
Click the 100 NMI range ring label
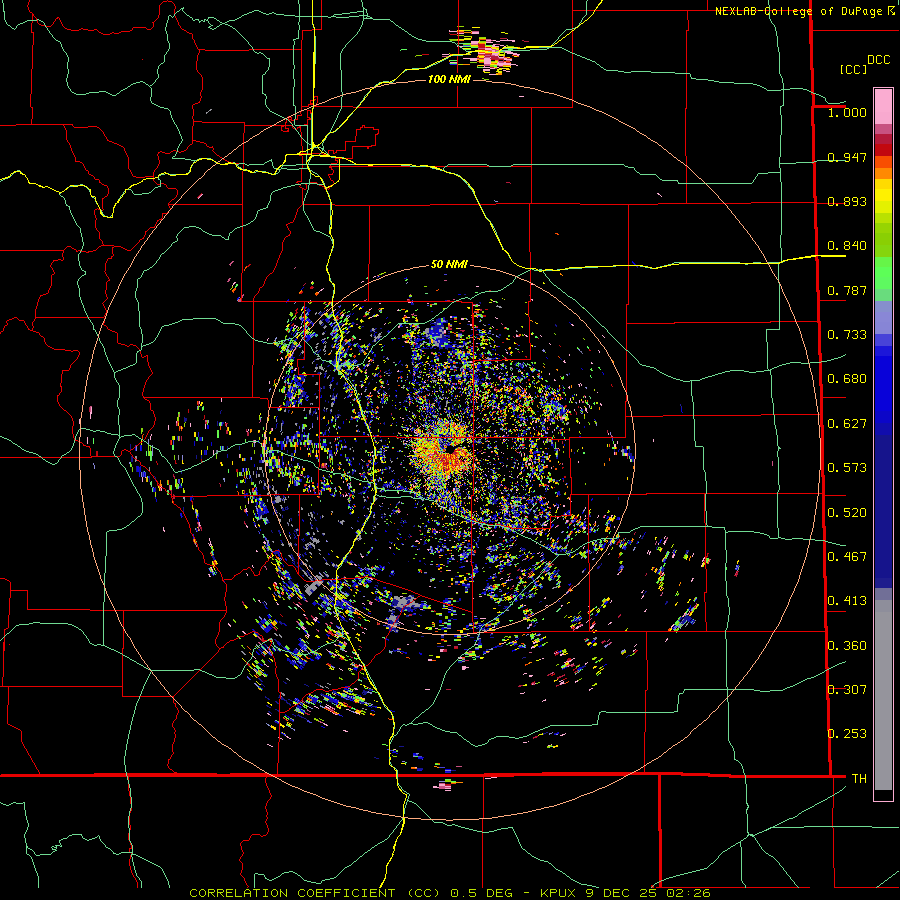[449, 79]
